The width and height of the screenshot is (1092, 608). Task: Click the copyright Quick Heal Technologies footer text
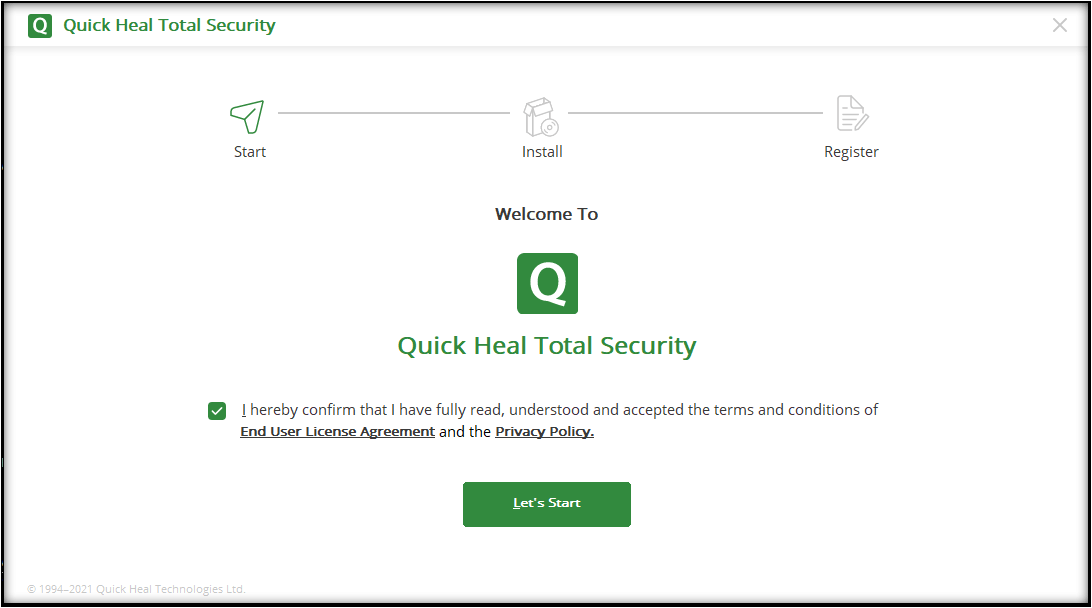click(x=136, y=589)
